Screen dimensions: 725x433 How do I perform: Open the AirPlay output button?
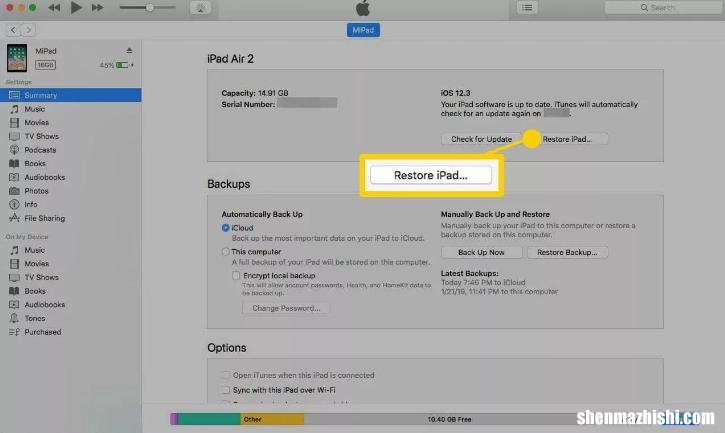[x=200, y=7]
